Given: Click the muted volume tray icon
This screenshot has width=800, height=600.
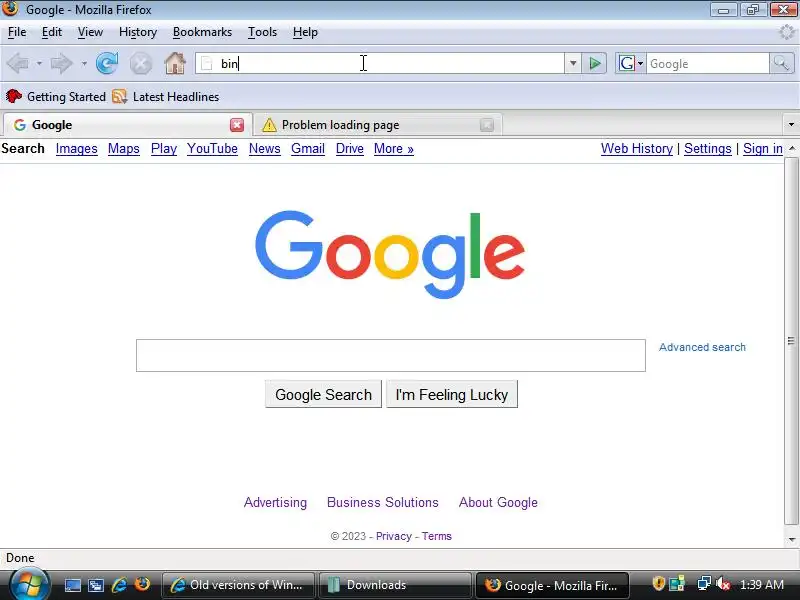Looking at the screenshot, I should click(x=723, y=584).
